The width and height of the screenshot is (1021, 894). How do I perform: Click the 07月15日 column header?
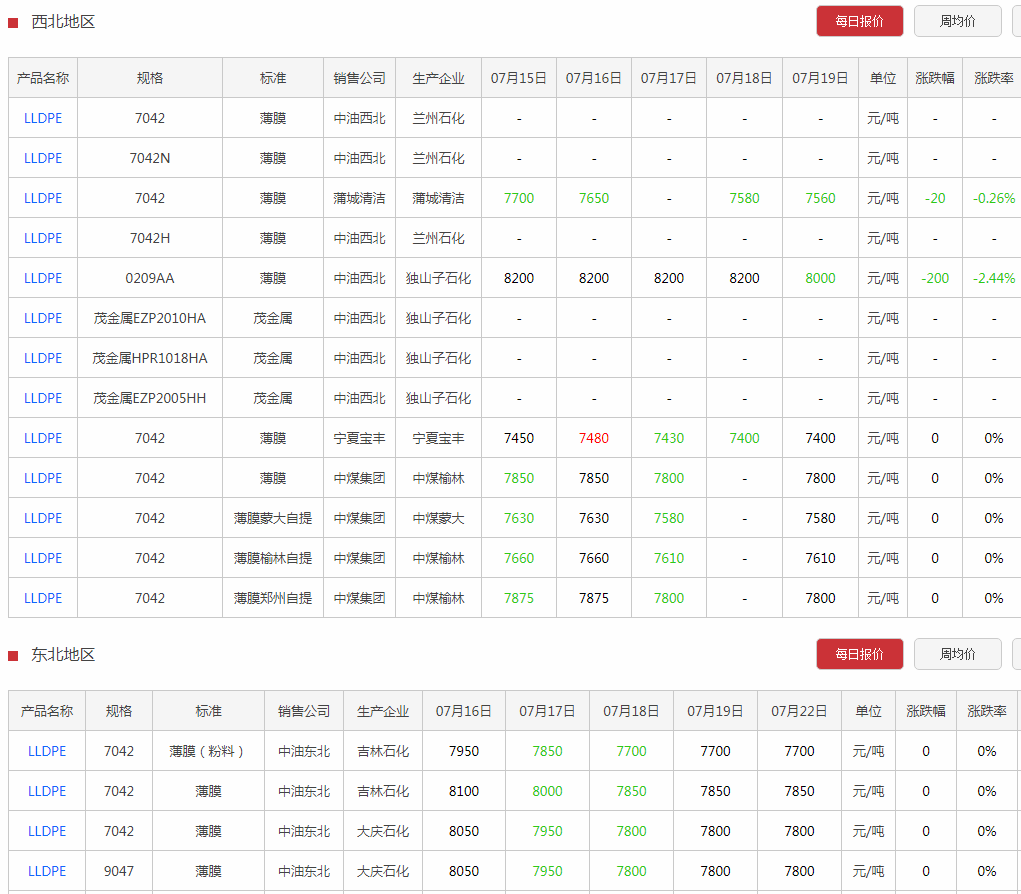click(x=519, y=78)
